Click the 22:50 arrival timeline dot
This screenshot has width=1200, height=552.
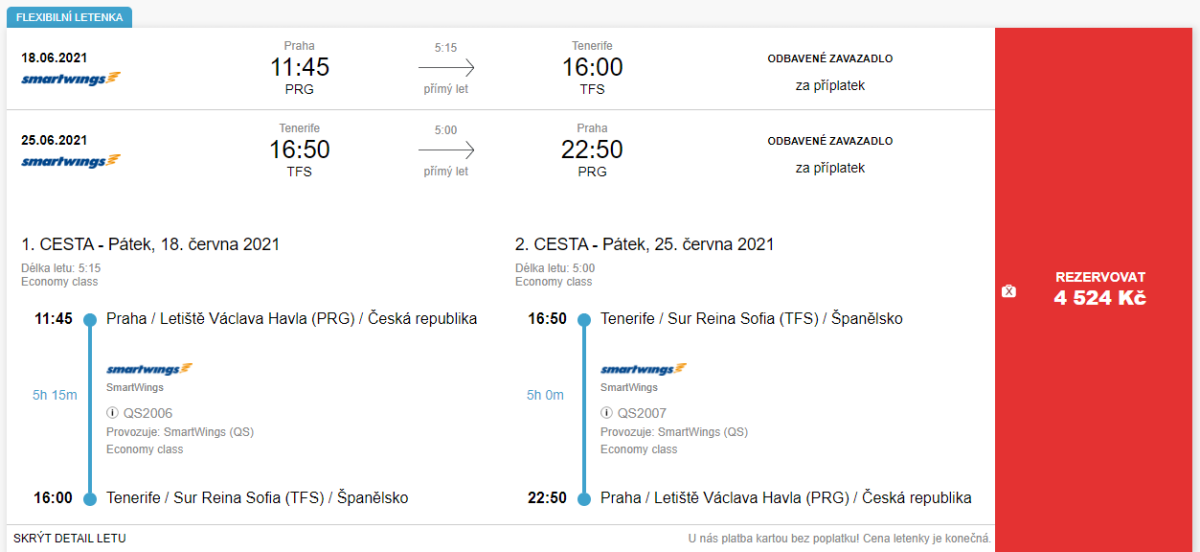tap(584, 498)
